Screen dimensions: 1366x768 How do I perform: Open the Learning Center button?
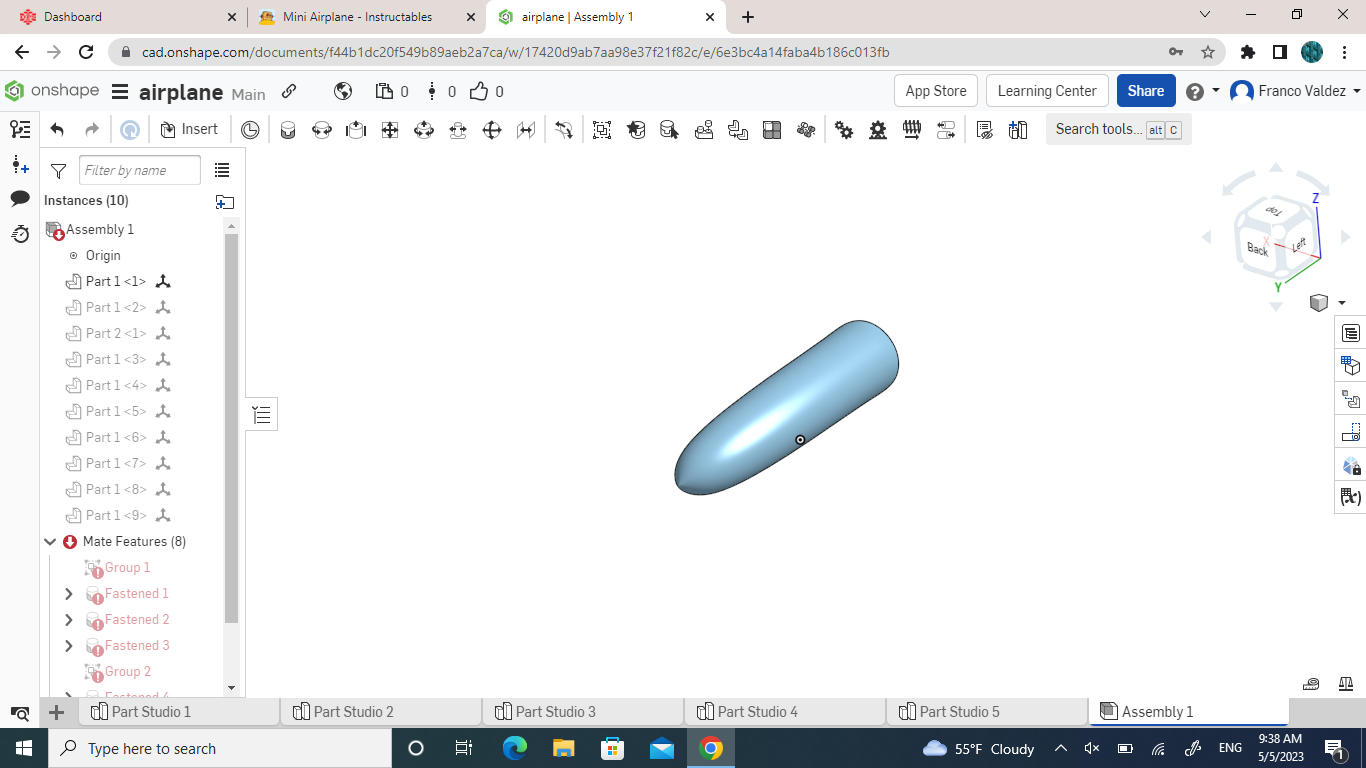[x=1047, y=91]
